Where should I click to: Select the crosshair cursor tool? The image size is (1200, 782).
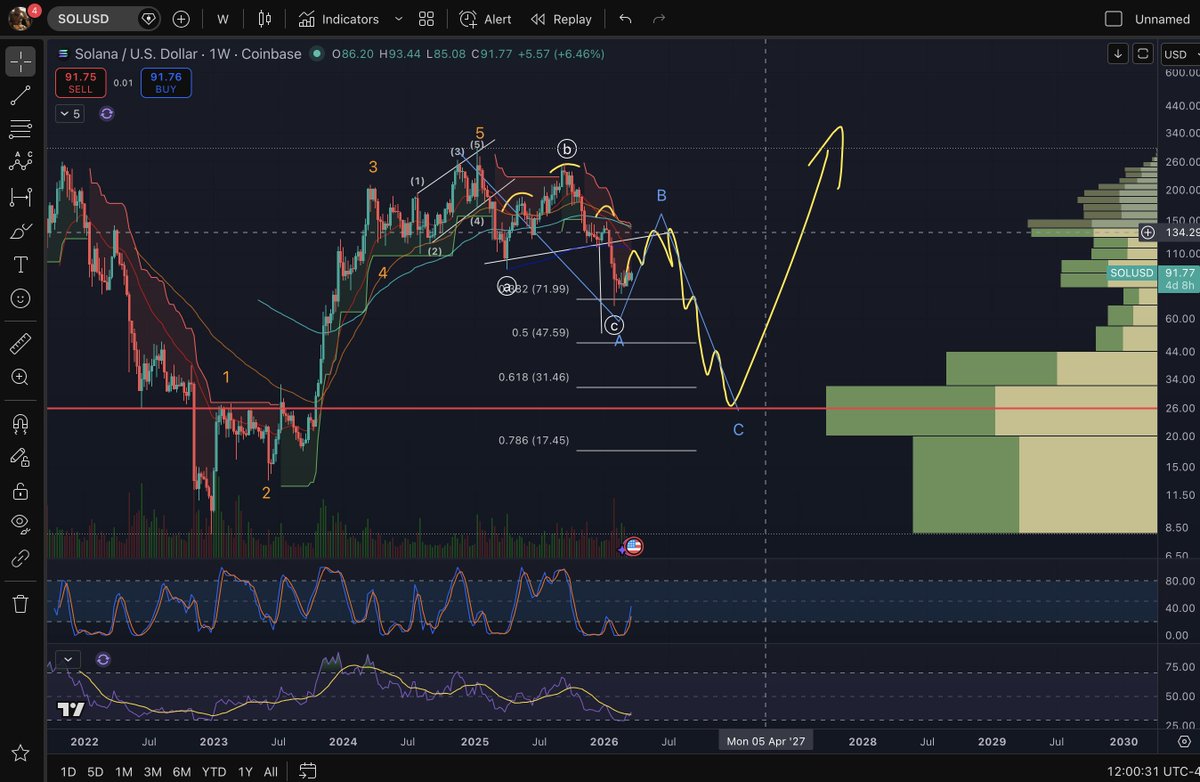point(20,62)
